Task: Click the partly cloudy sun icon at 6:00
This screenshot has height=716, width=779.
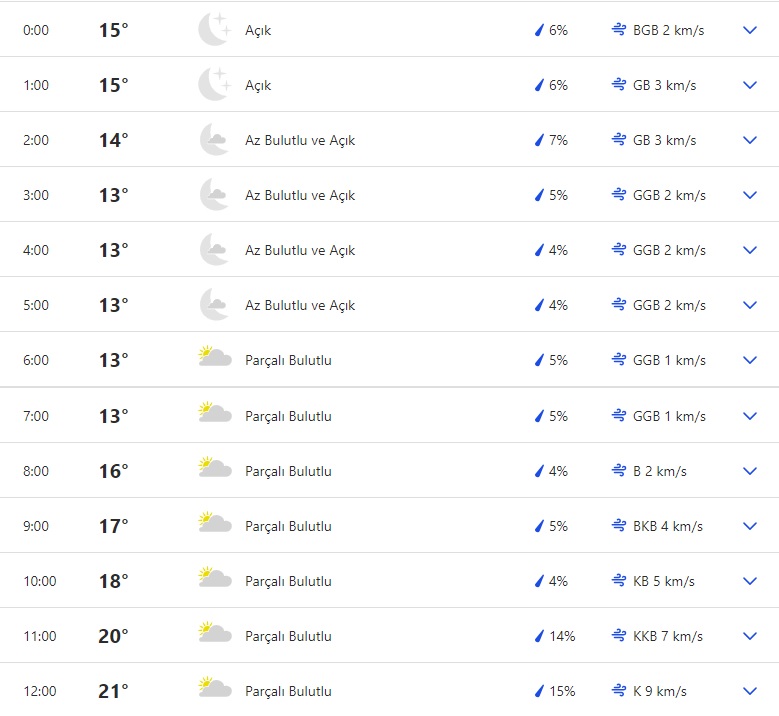Action: click(x=214, y=357)
